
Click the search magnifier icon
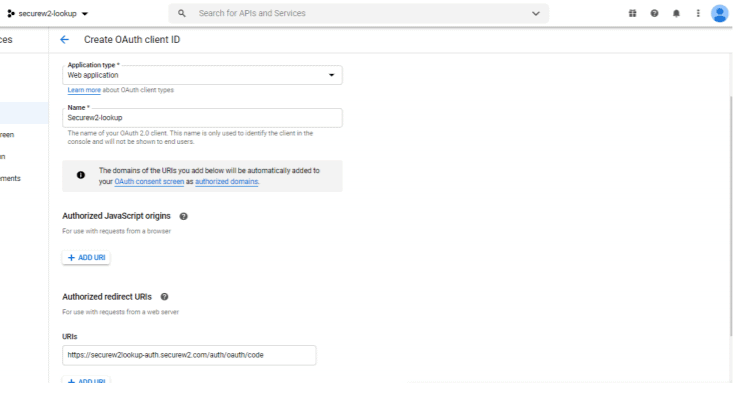tap(182, 13)
